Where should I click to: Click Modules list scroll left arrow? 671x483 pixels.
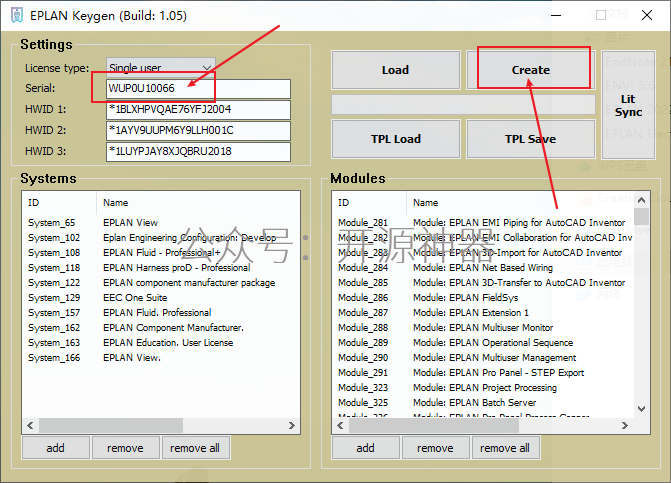click(x=340, y=426)
